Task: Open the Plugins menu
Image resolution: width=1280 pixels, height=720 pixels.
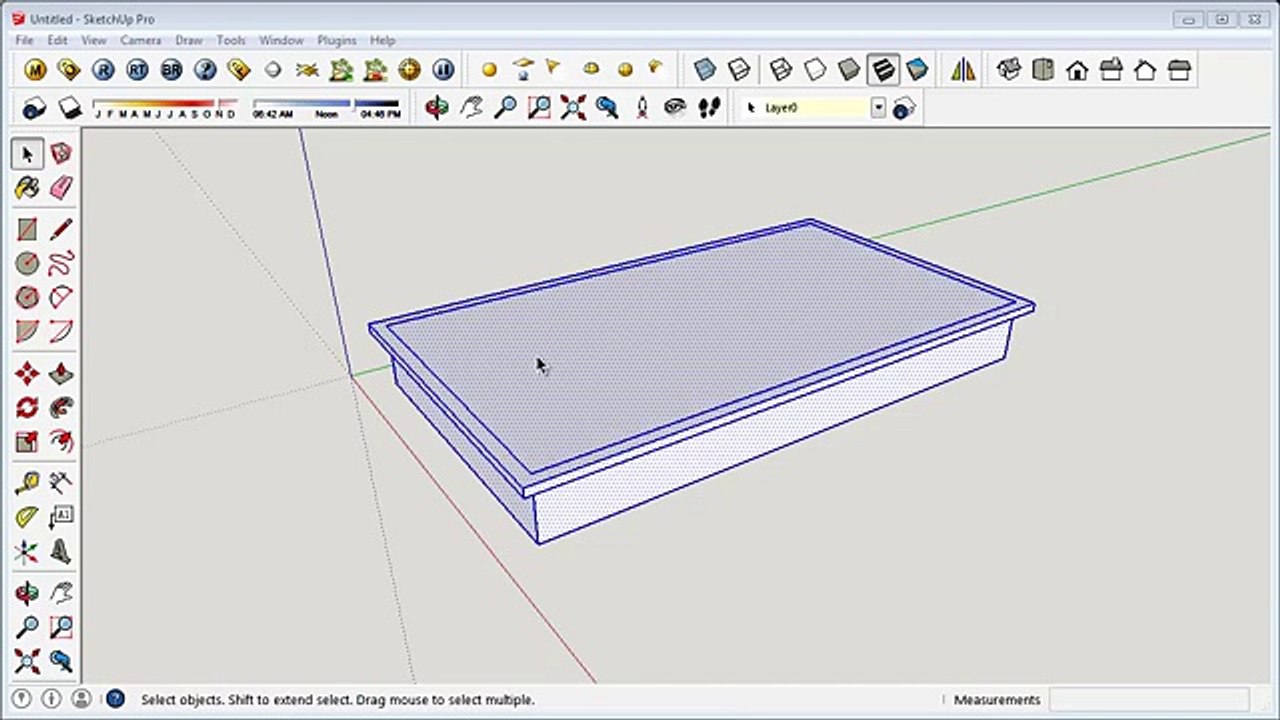Action: coord(337,40)
